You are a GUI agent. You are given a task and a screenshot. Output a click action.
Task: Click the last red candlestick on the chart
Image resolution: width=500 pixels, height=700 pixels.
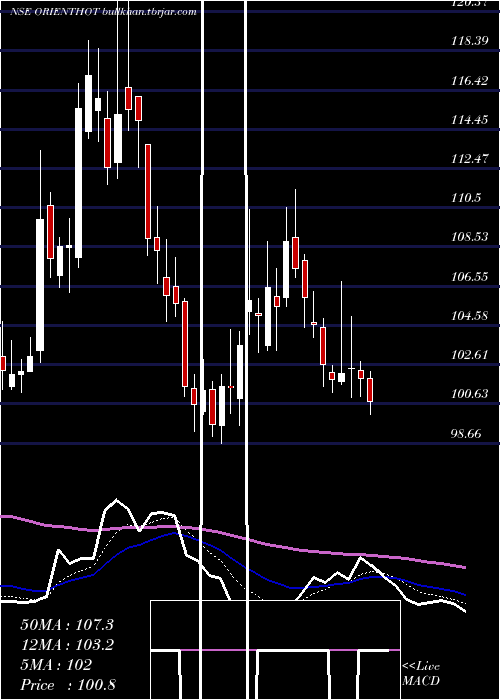click(x=370, y=390)
